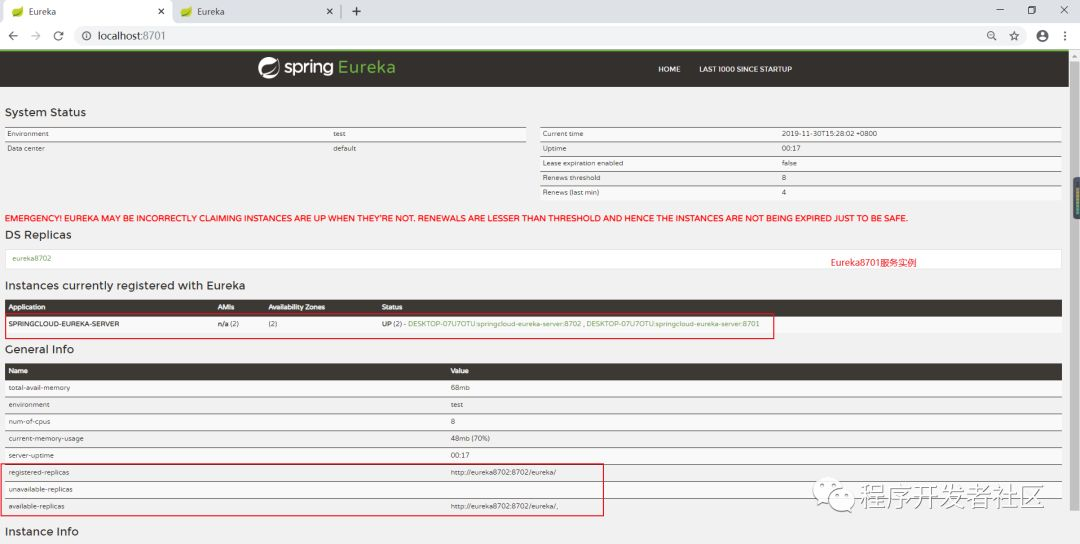Screen dimensions: 1080x544
Task: Click the site info icon in address bar
Action: tap(87, 36)
